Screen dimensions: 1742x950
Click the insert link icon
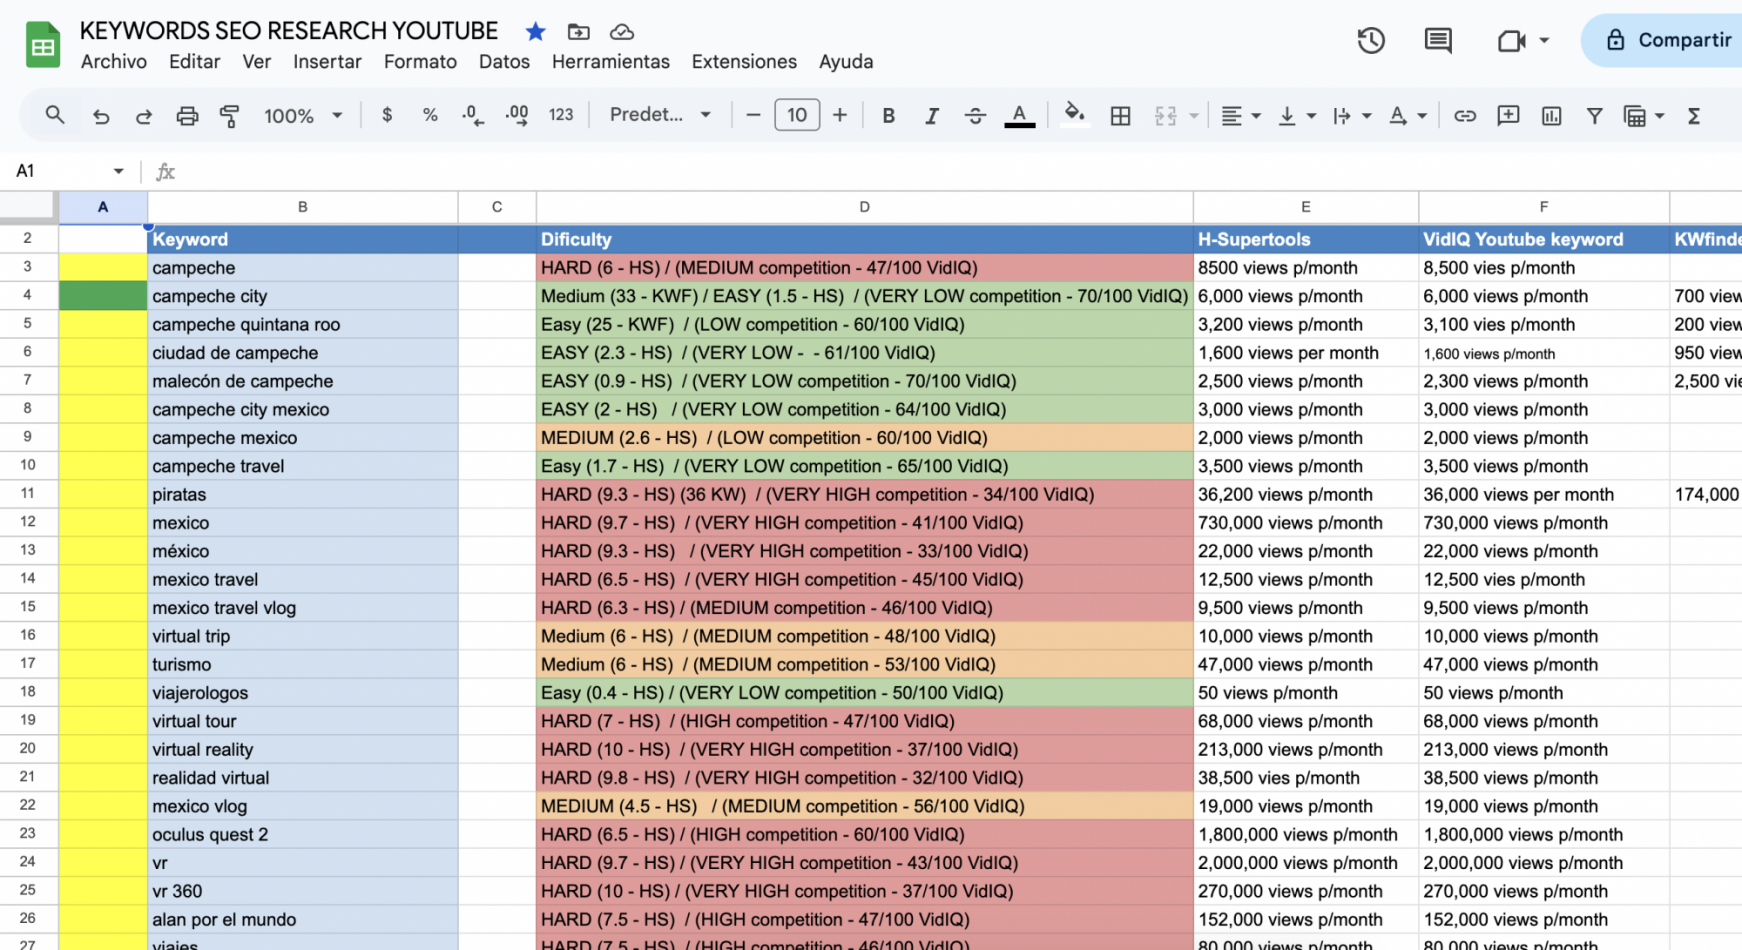(1464, 116)
